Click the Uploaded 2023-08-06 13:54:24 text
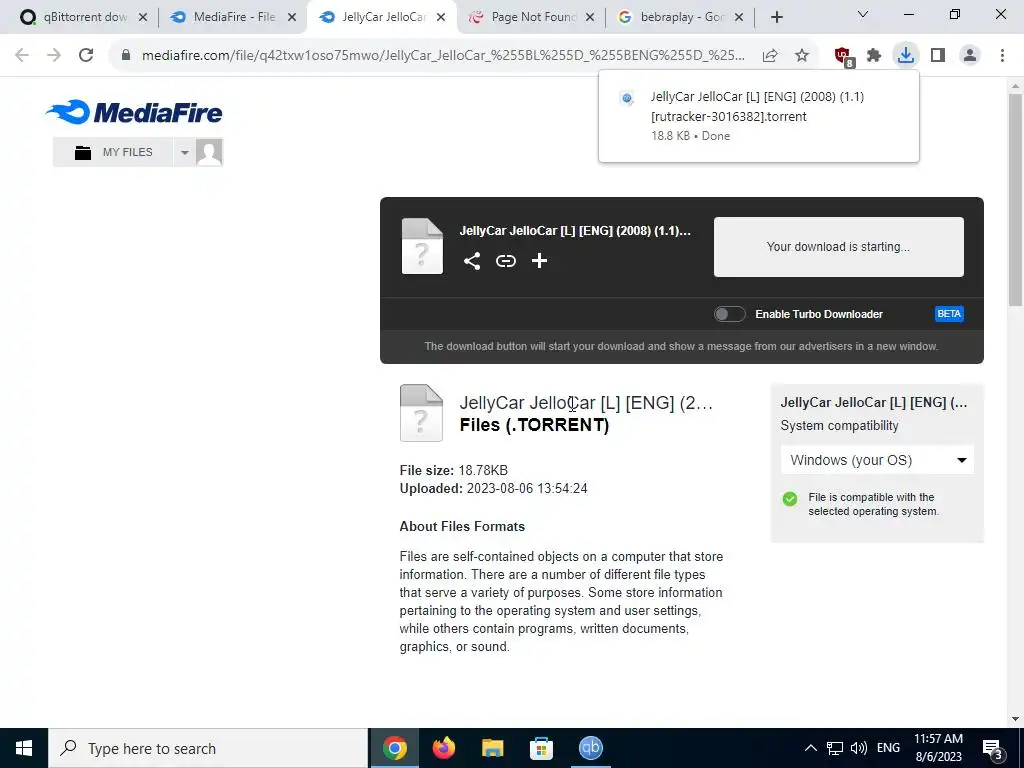Image resolution: width=1024 pixels, height=768 pixels. [x=494, y=488]
